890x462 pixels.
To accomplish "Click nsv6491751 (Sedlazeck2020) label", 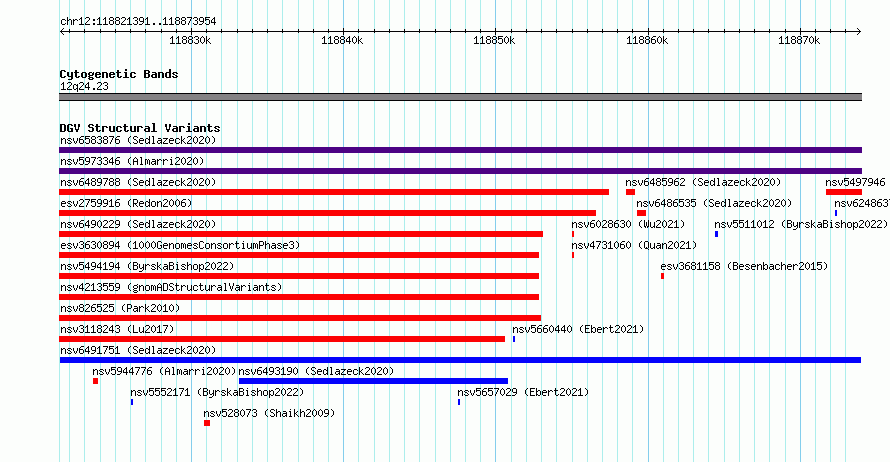I will click(138, 350).
